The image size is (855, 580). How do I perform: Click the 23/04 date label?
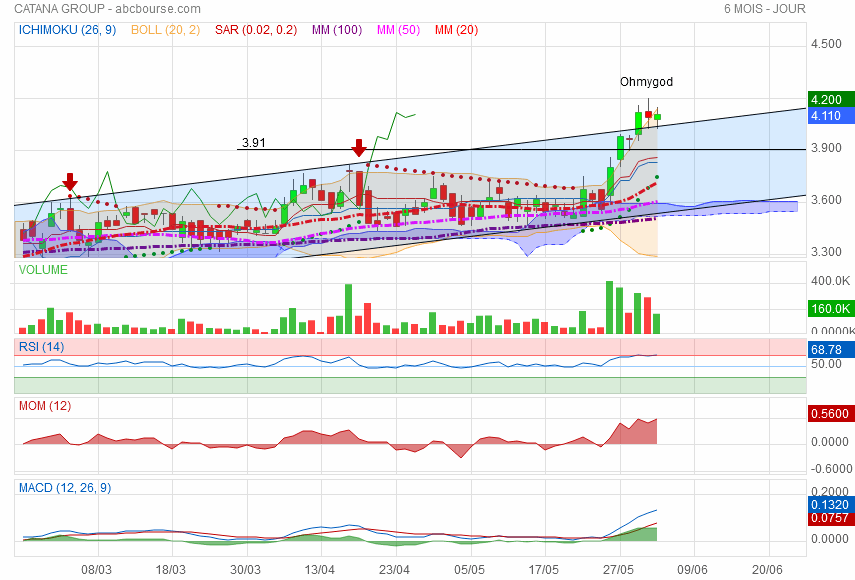coord(394,570)
